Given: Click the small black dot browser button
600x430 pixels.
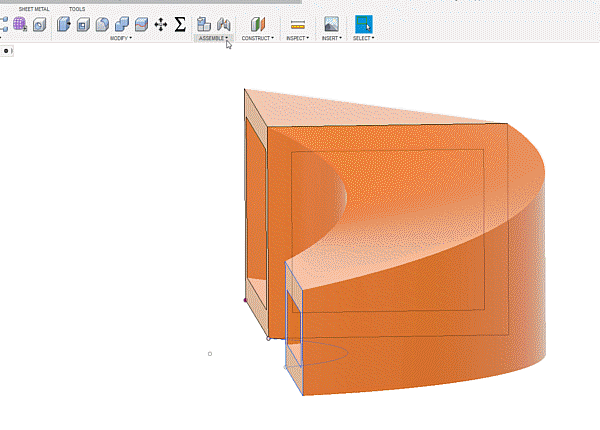Looking at the screenshot, I should tap(6, 51).
